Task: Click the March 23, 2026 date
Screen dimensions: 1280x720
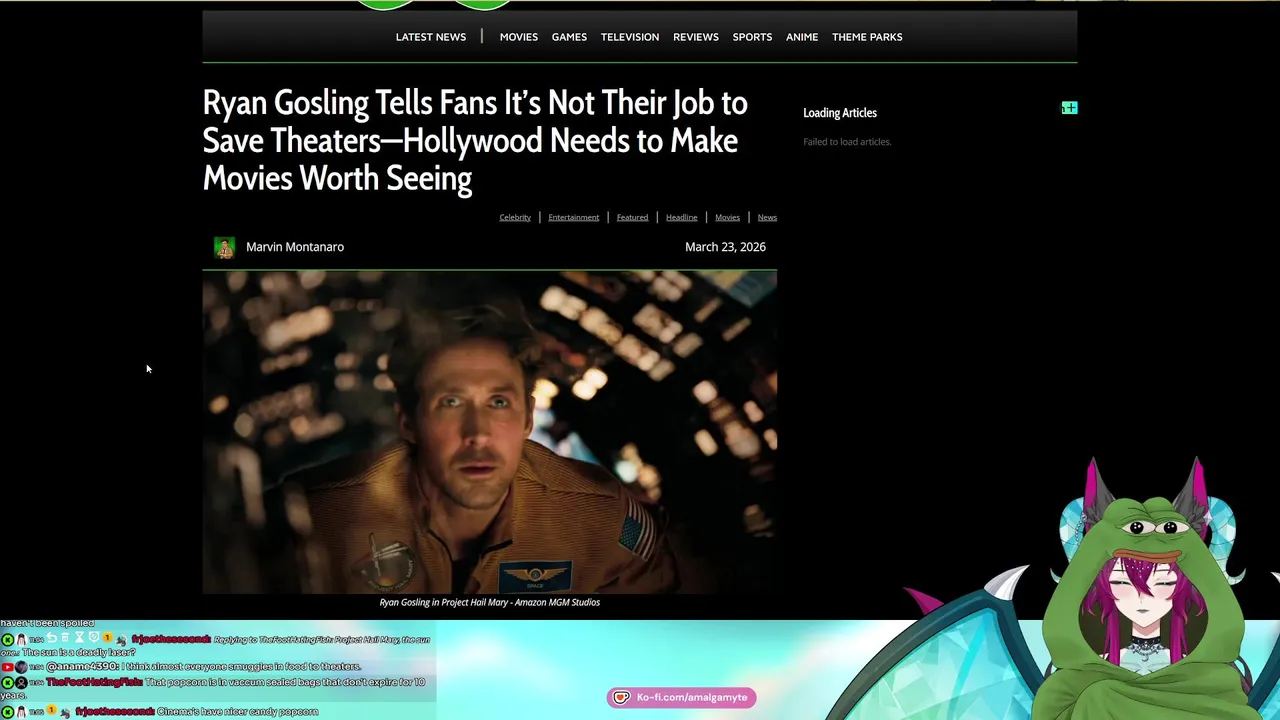Action: coord(725,247)
